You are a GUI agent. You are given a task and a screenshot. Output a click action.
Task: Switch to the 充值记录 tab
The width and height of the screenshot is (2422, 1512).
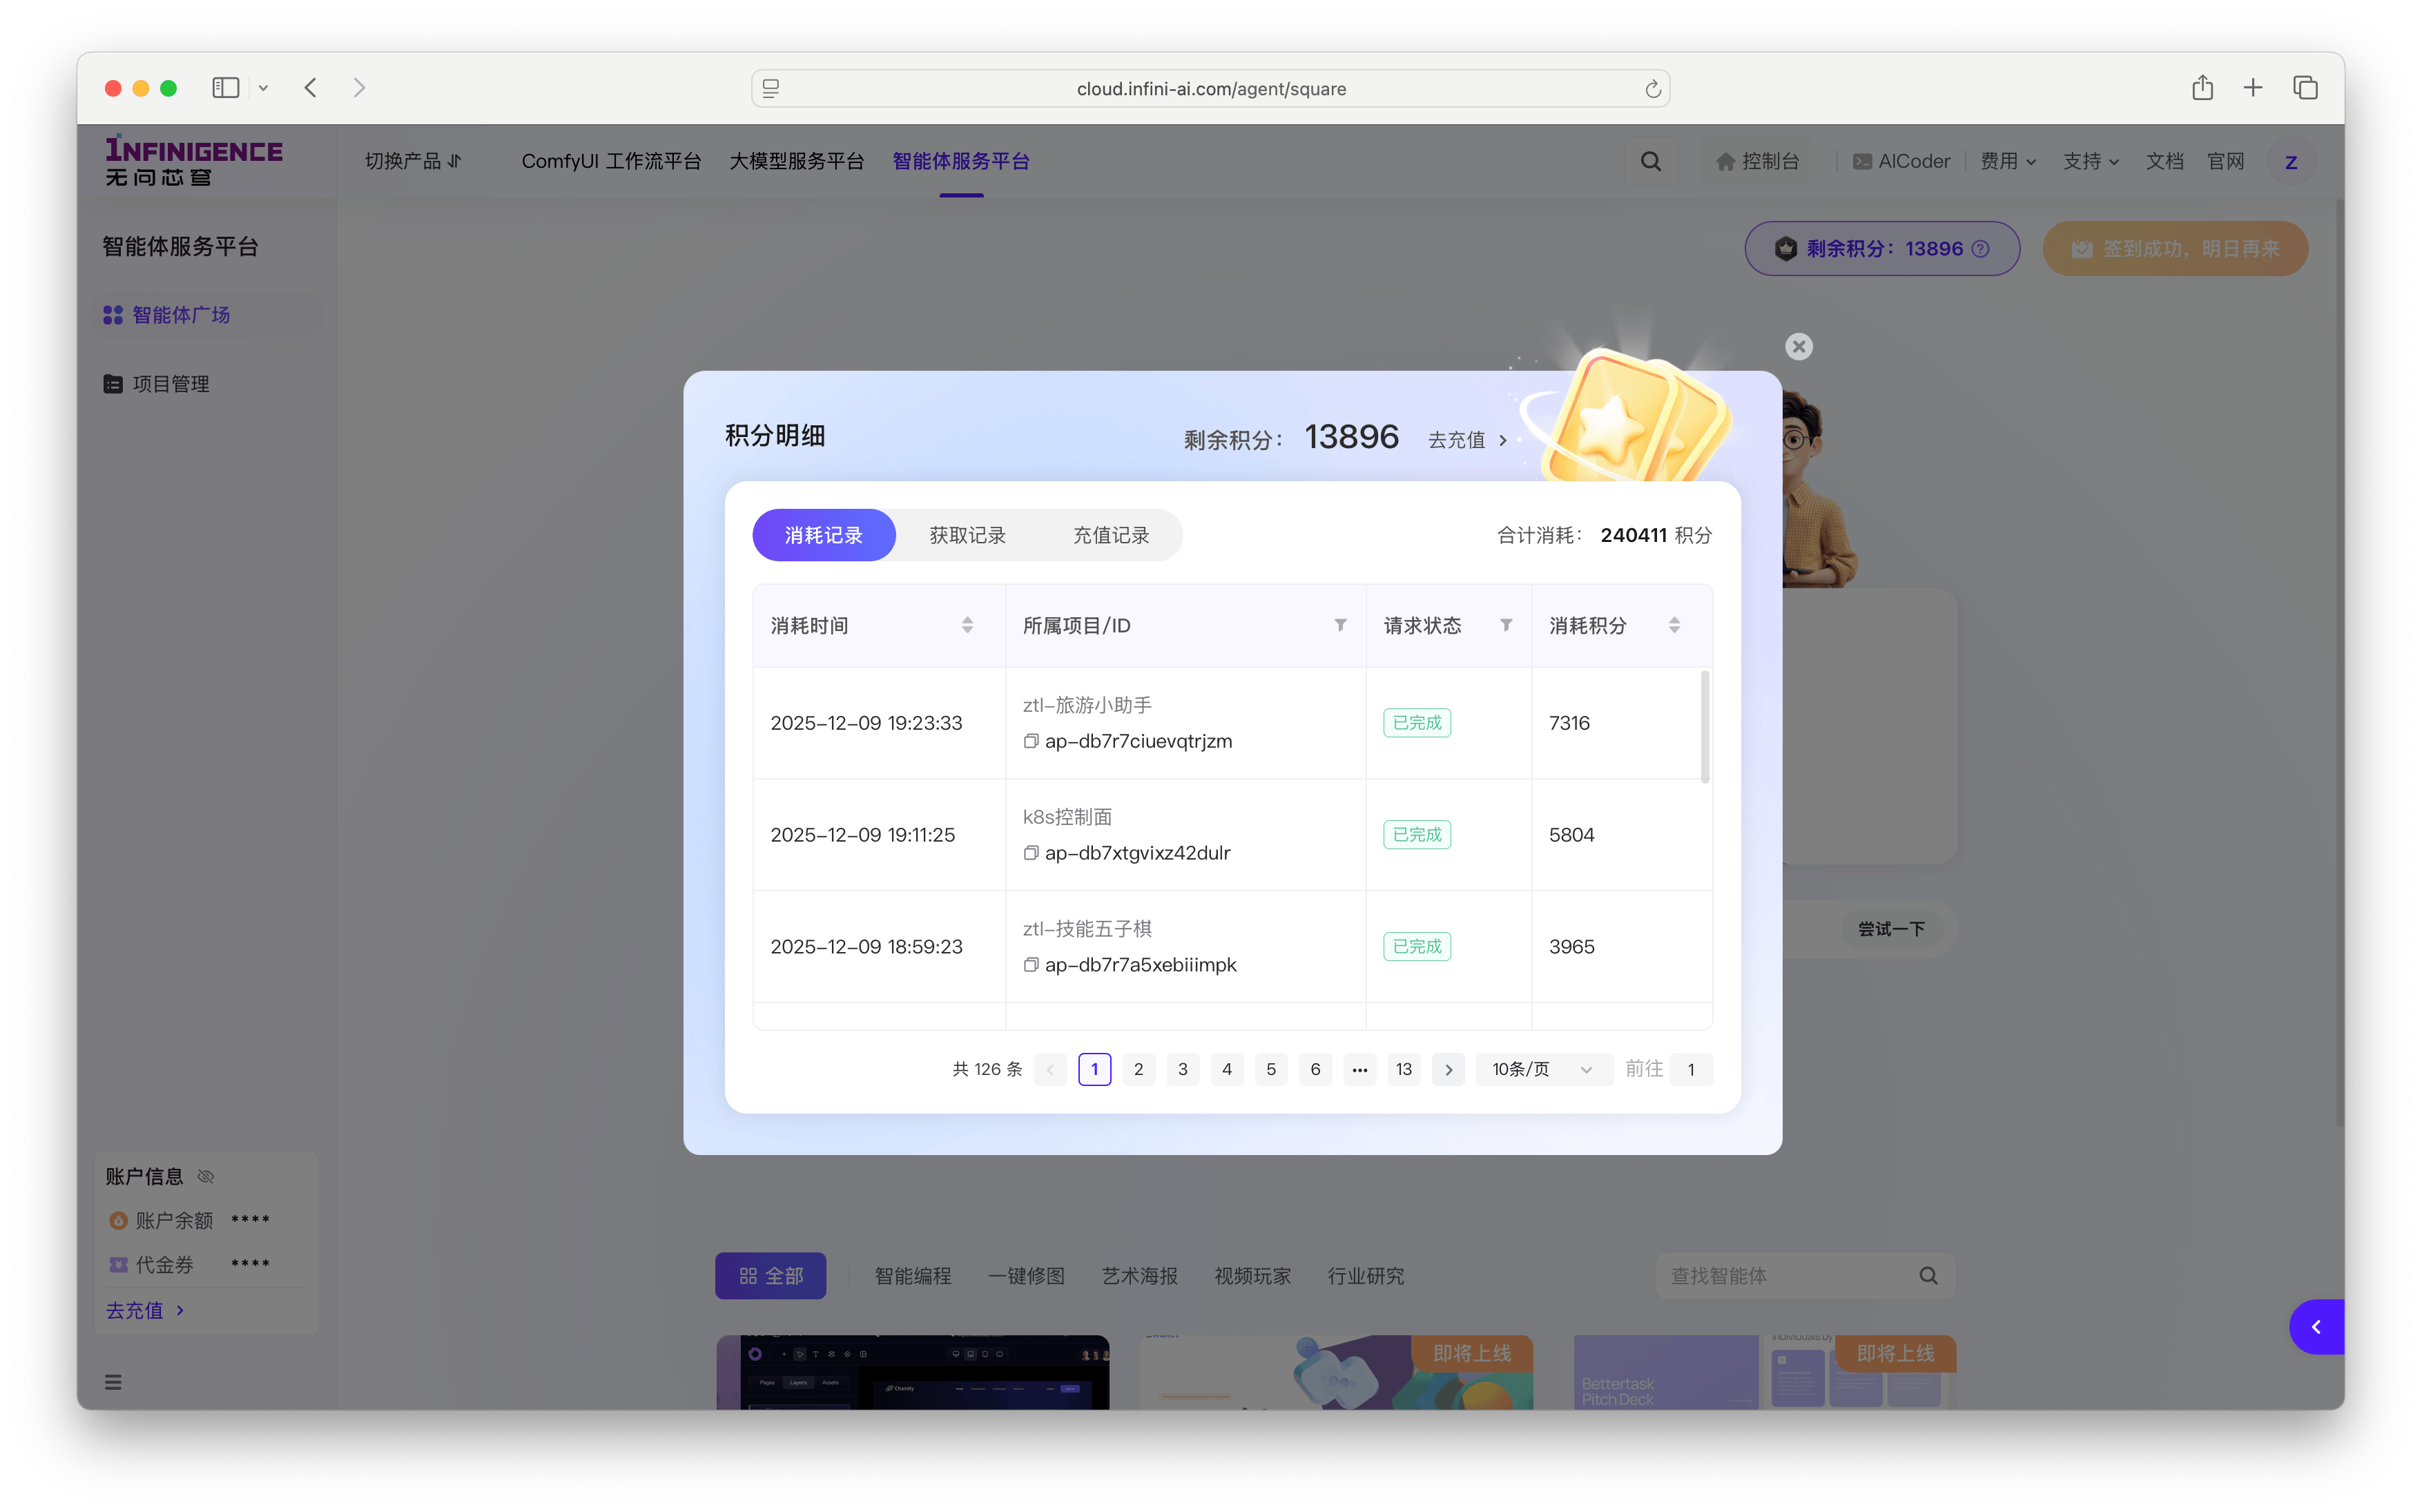click(x=1111, y=535)
